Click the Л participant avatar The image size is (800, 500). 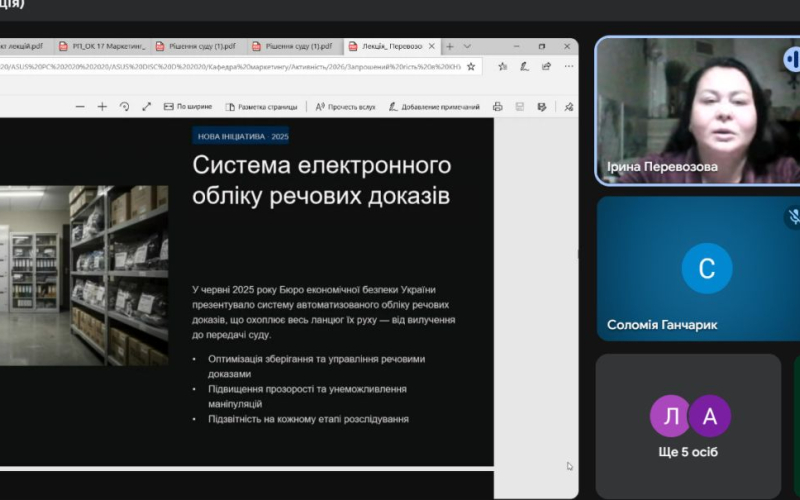click(670, 416)
